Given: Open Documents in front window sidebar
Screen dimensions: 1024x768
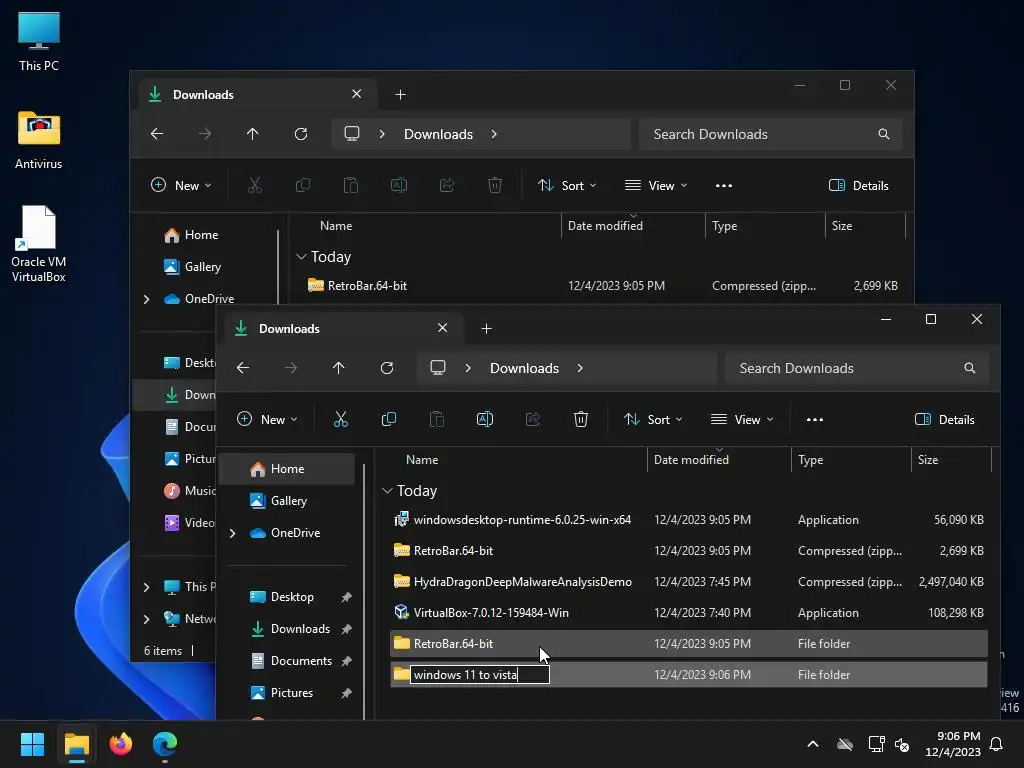Looking at the screenshot, I should click(x=291, y=661).
